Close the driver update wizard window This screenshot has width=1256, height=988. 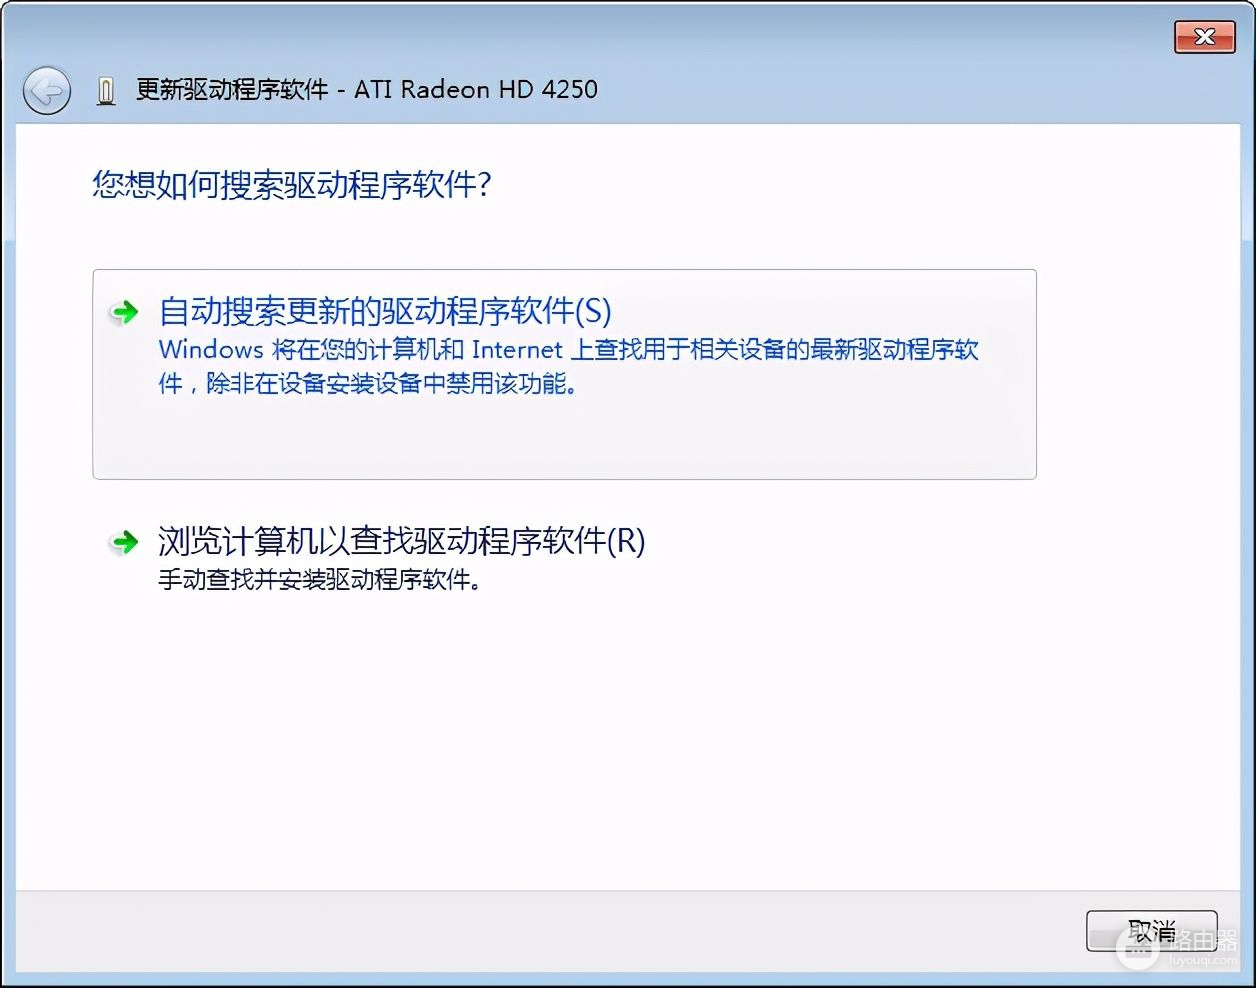(x=1204, y=37)
